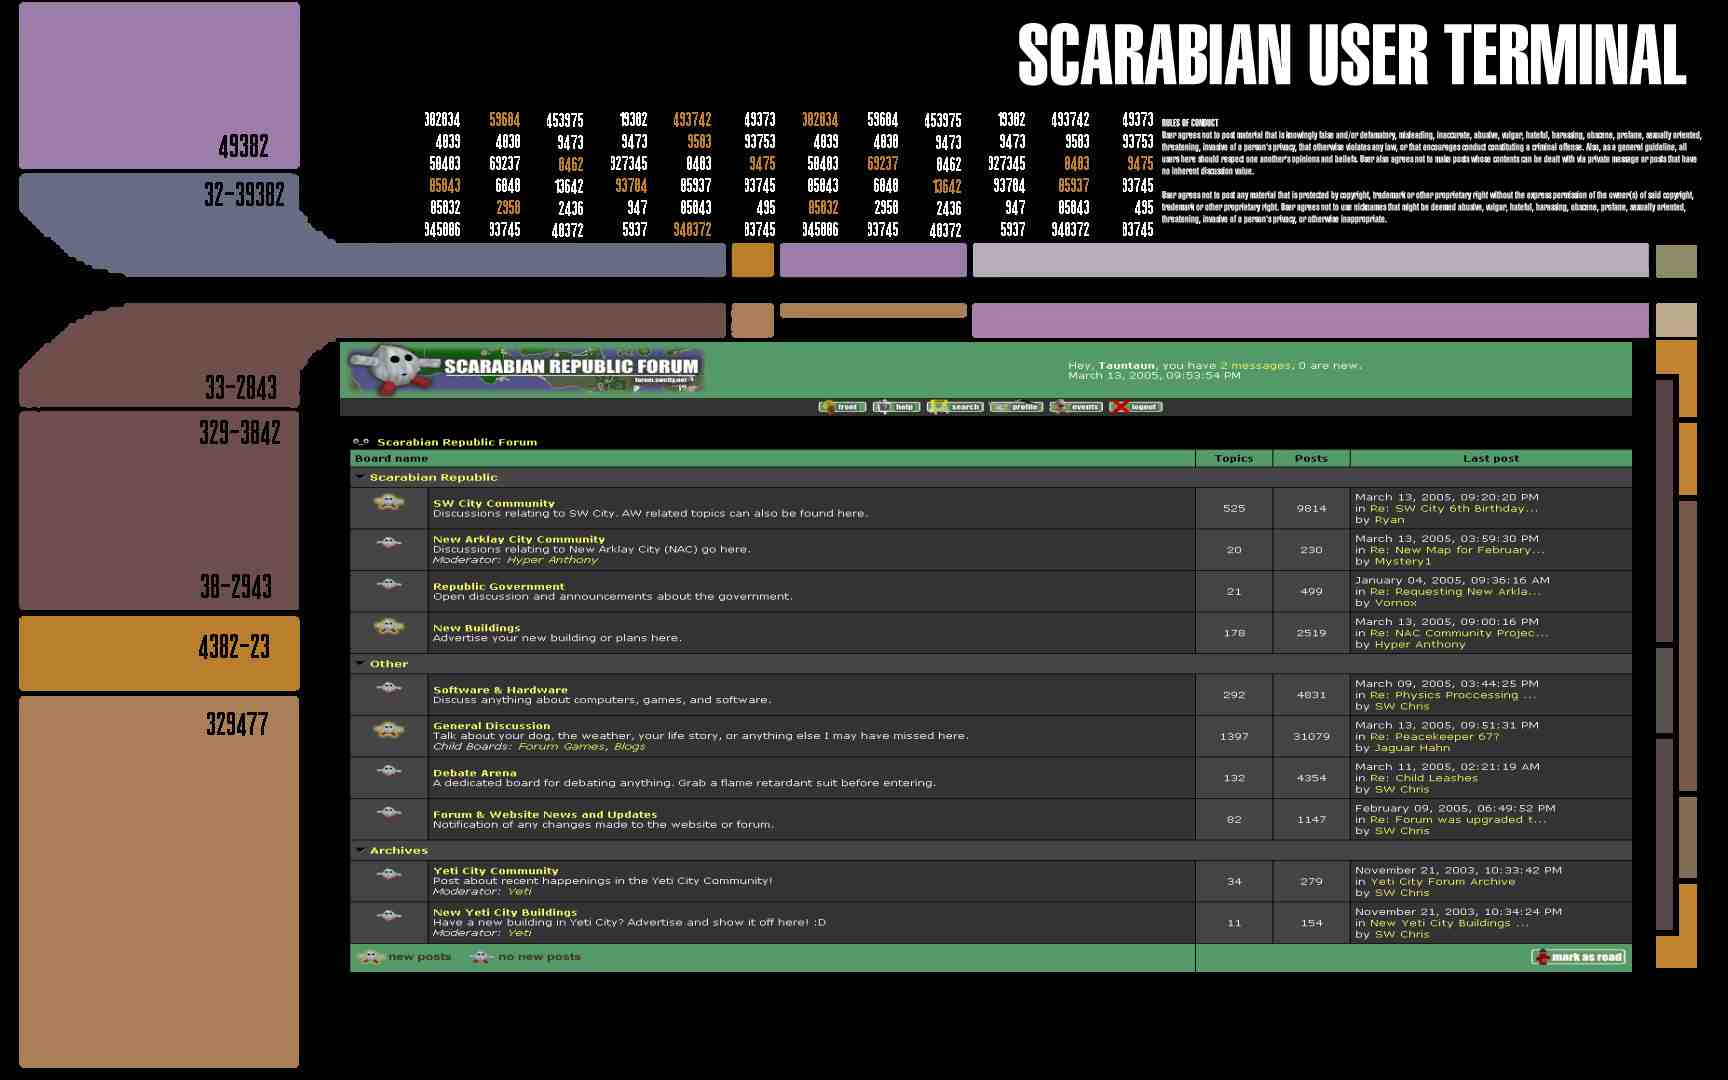Click the tan LCARS panel labeled 329477
Viewport: 1728px width, 1080px height.
[x=159, y=882]
